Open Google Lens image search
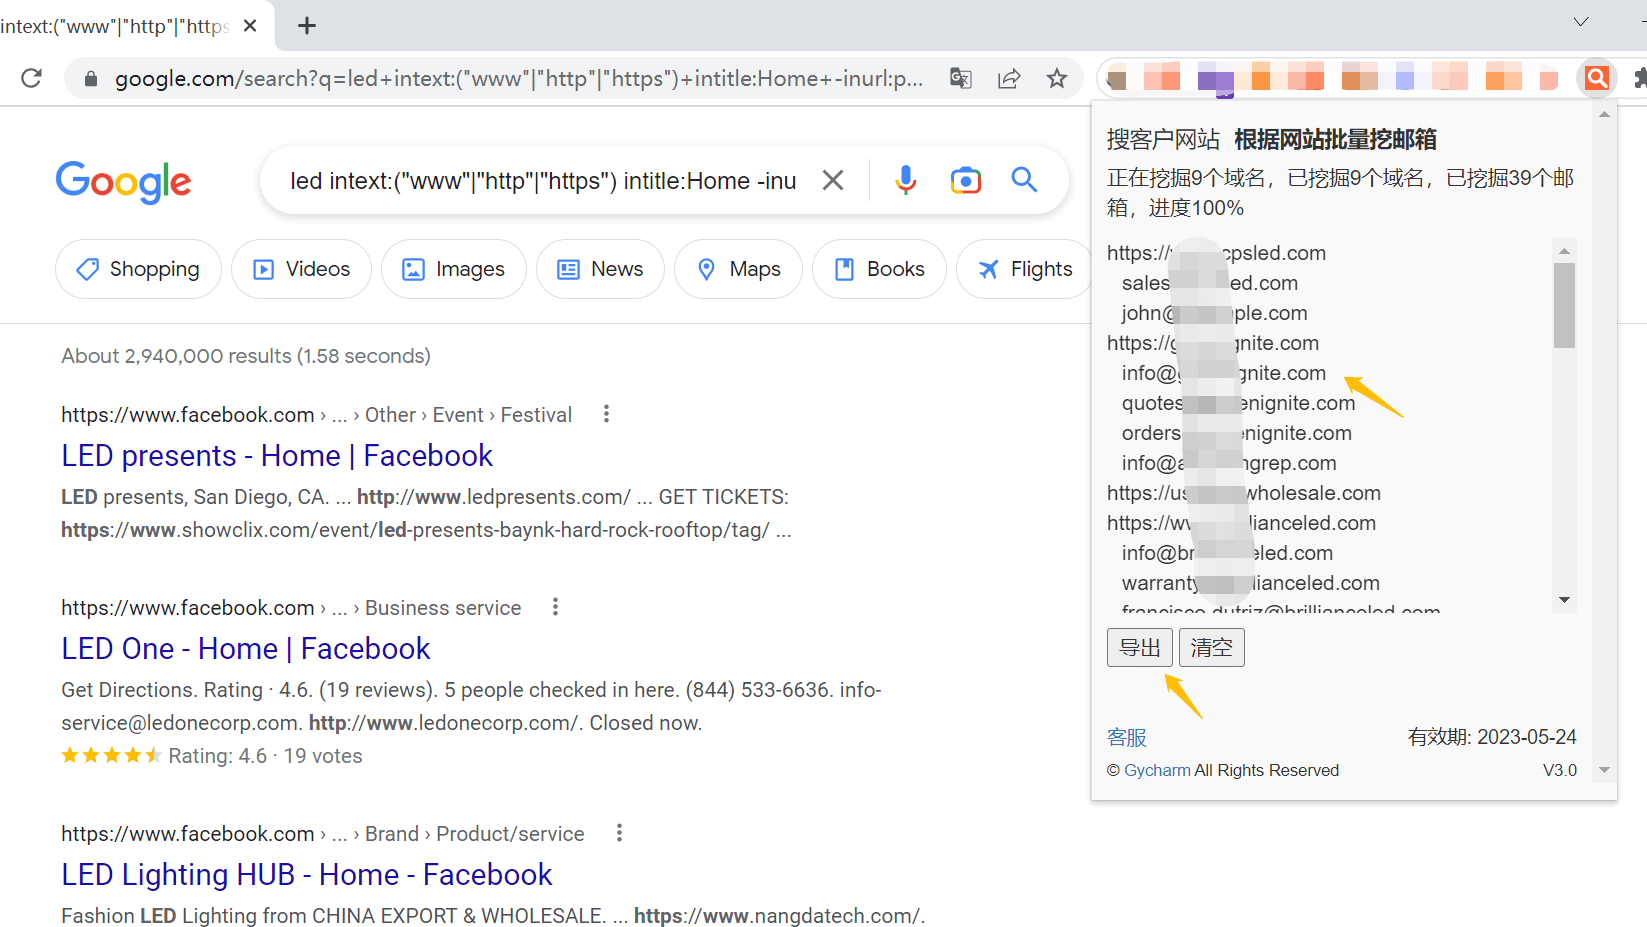Screen dimensions: 1647x927 pos(965,180)
